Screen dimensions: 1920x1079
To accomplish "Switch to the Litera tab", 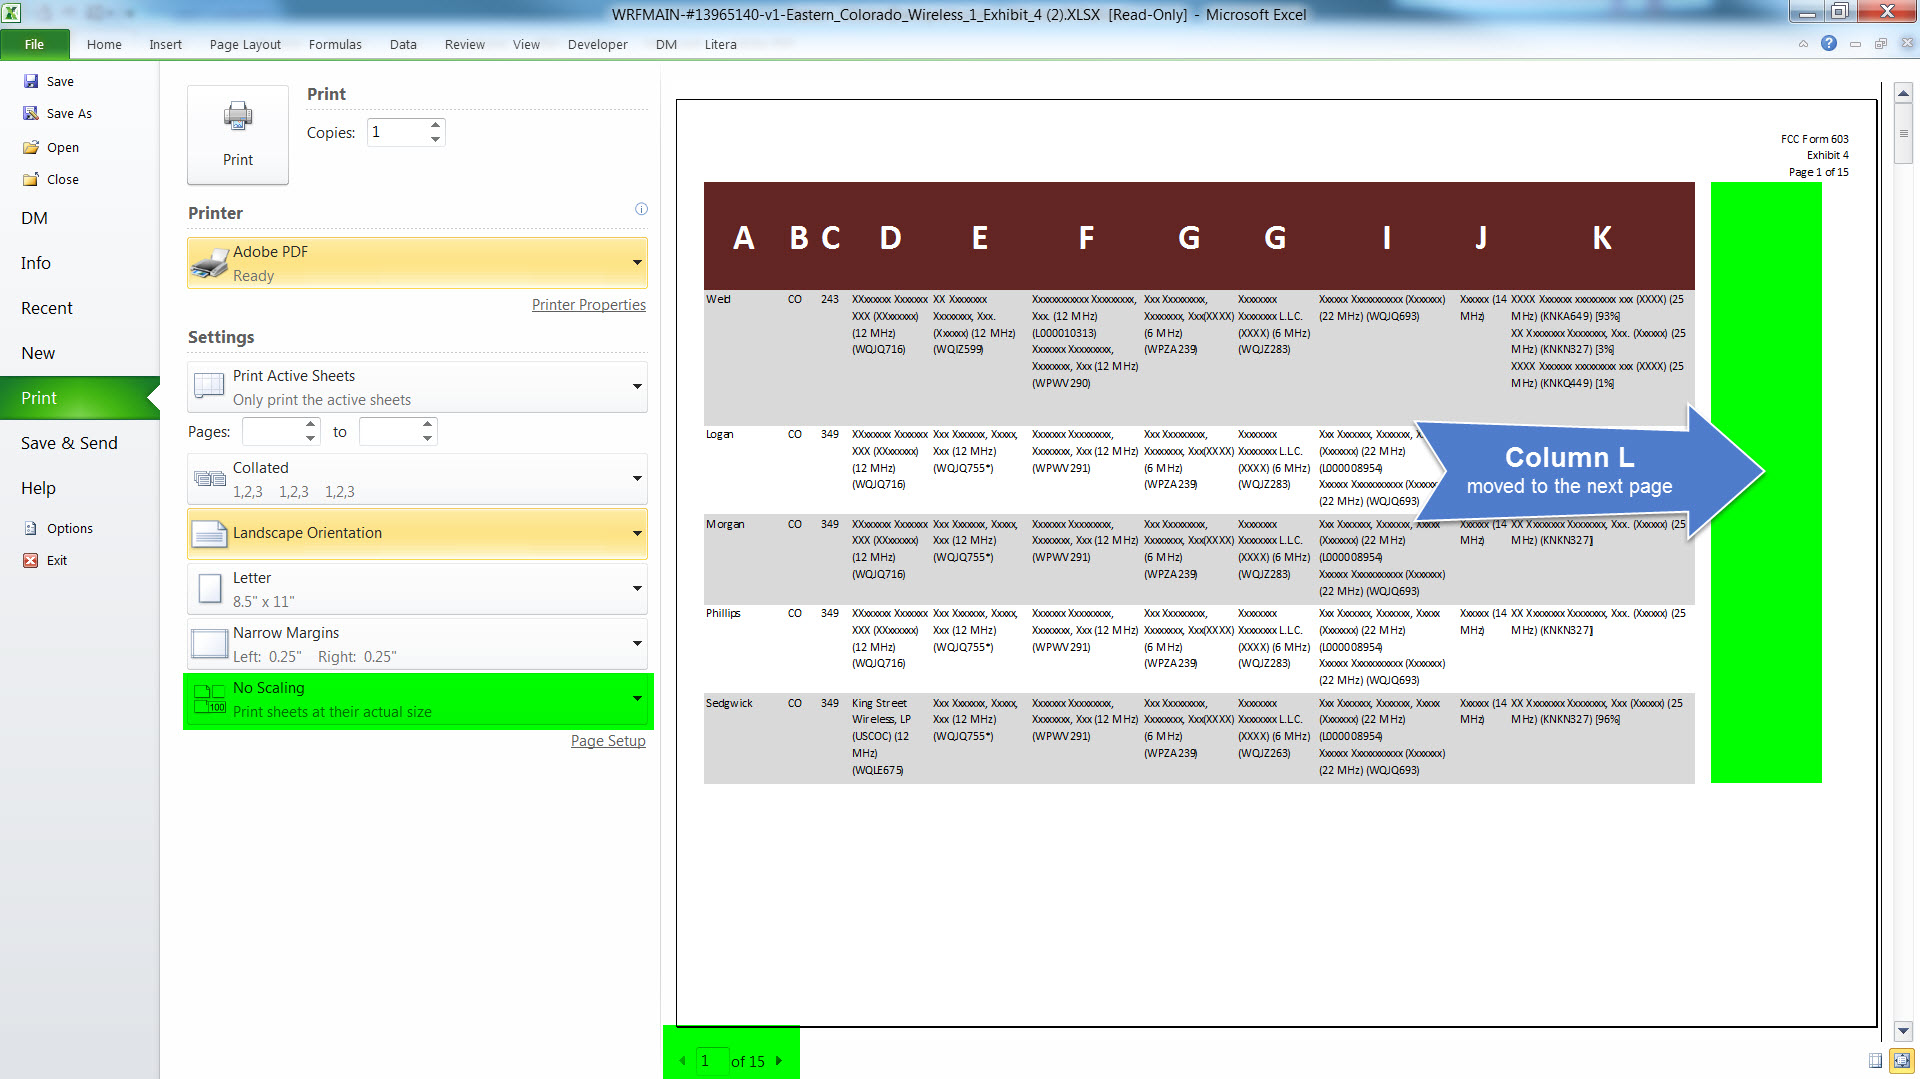I will pyautogui.click(x=720, y=44).
